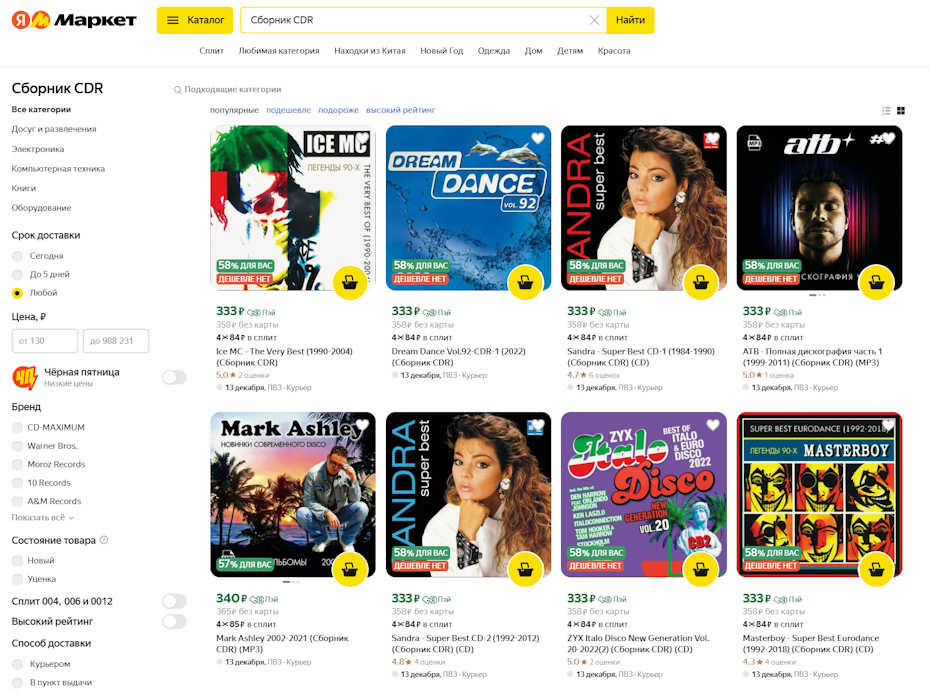Screen dimensions: 930x692
Task: Favorite Mark Ashley album heart icon
Action: [362, 425]
